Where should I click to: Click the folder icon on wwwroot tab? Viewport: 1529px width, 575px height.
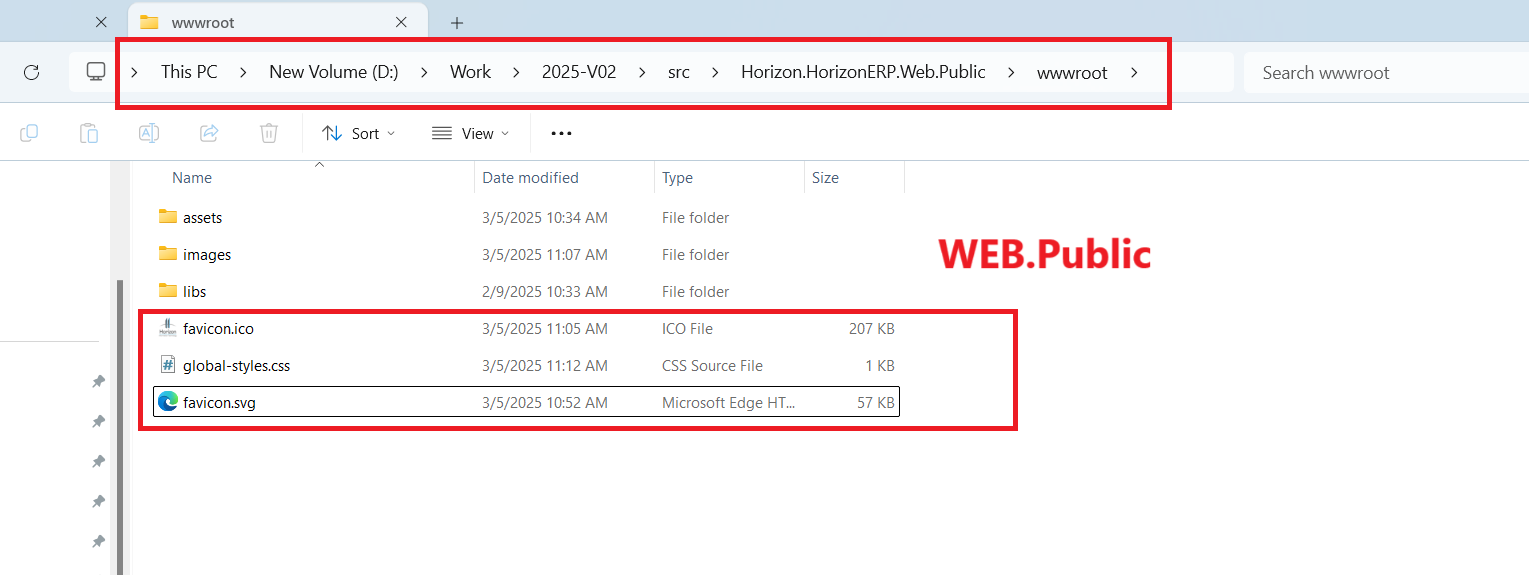[149, 22]
